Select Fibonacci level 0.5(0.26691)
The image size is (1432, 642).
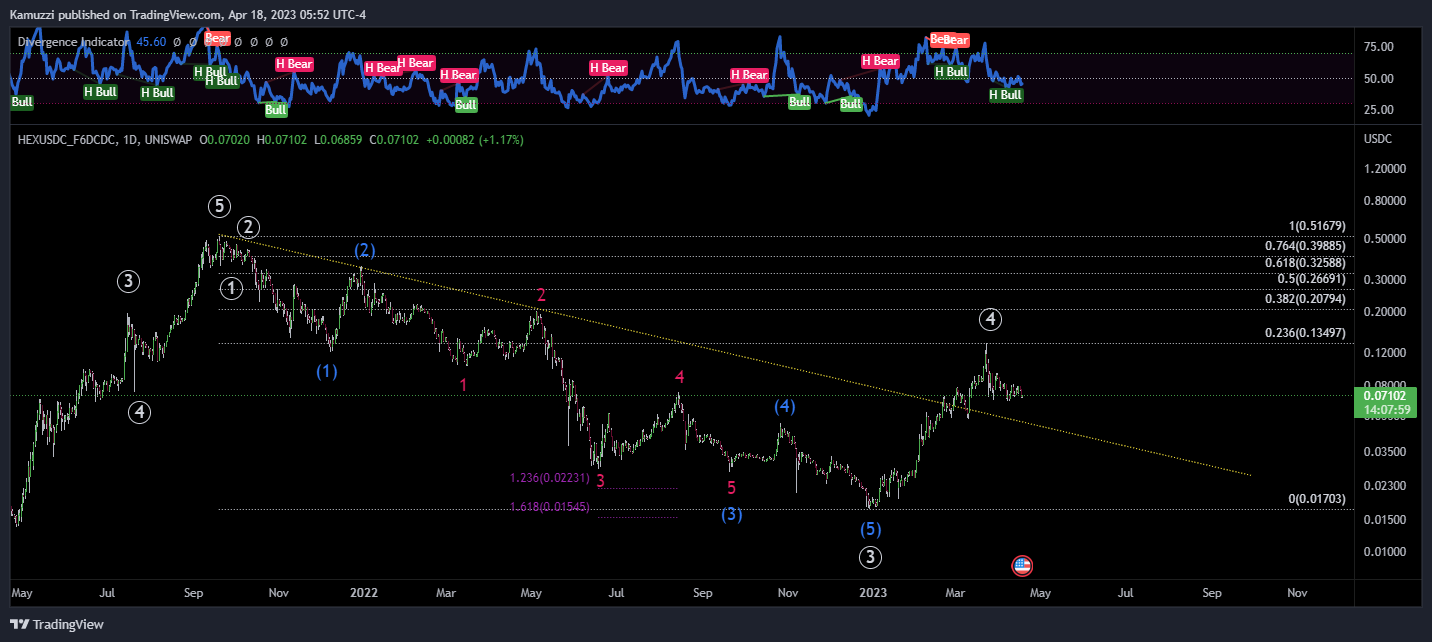coord(1311,279)
